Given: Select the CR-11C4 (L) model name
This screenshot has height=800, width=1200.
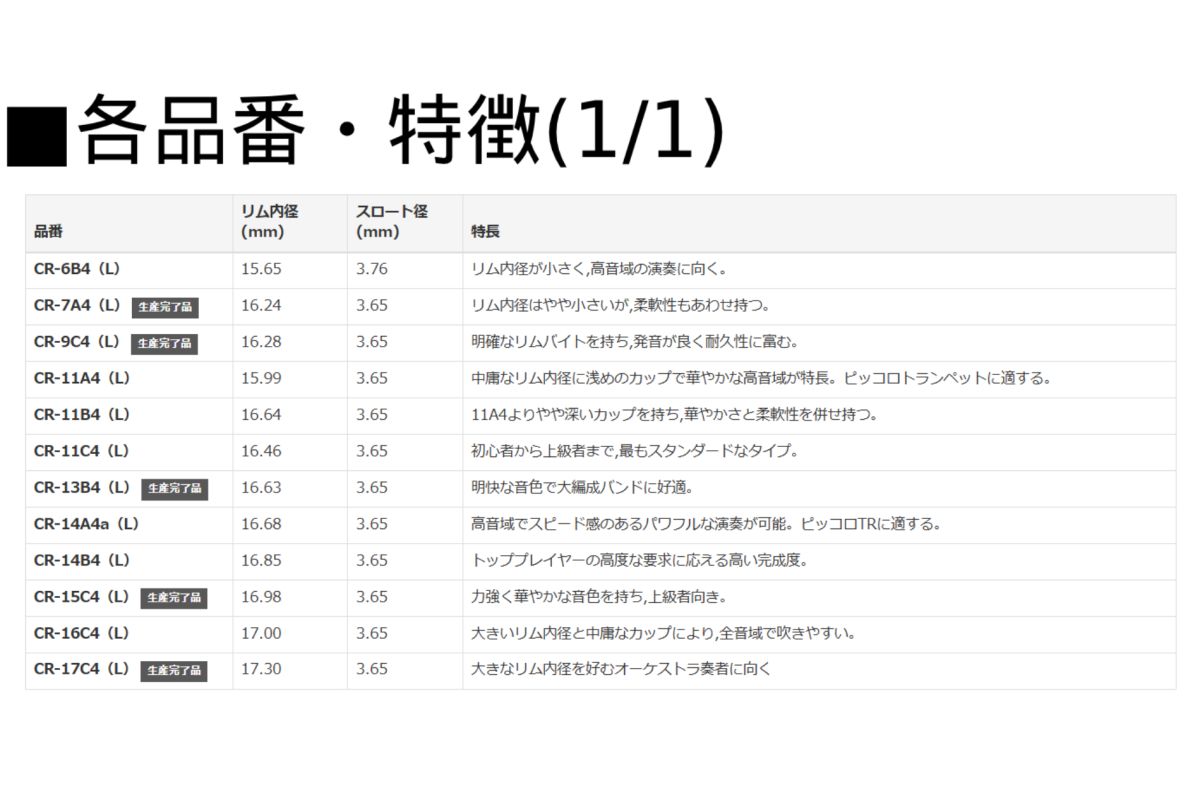Looking at the screenshot, I should (x=81, y=451).
